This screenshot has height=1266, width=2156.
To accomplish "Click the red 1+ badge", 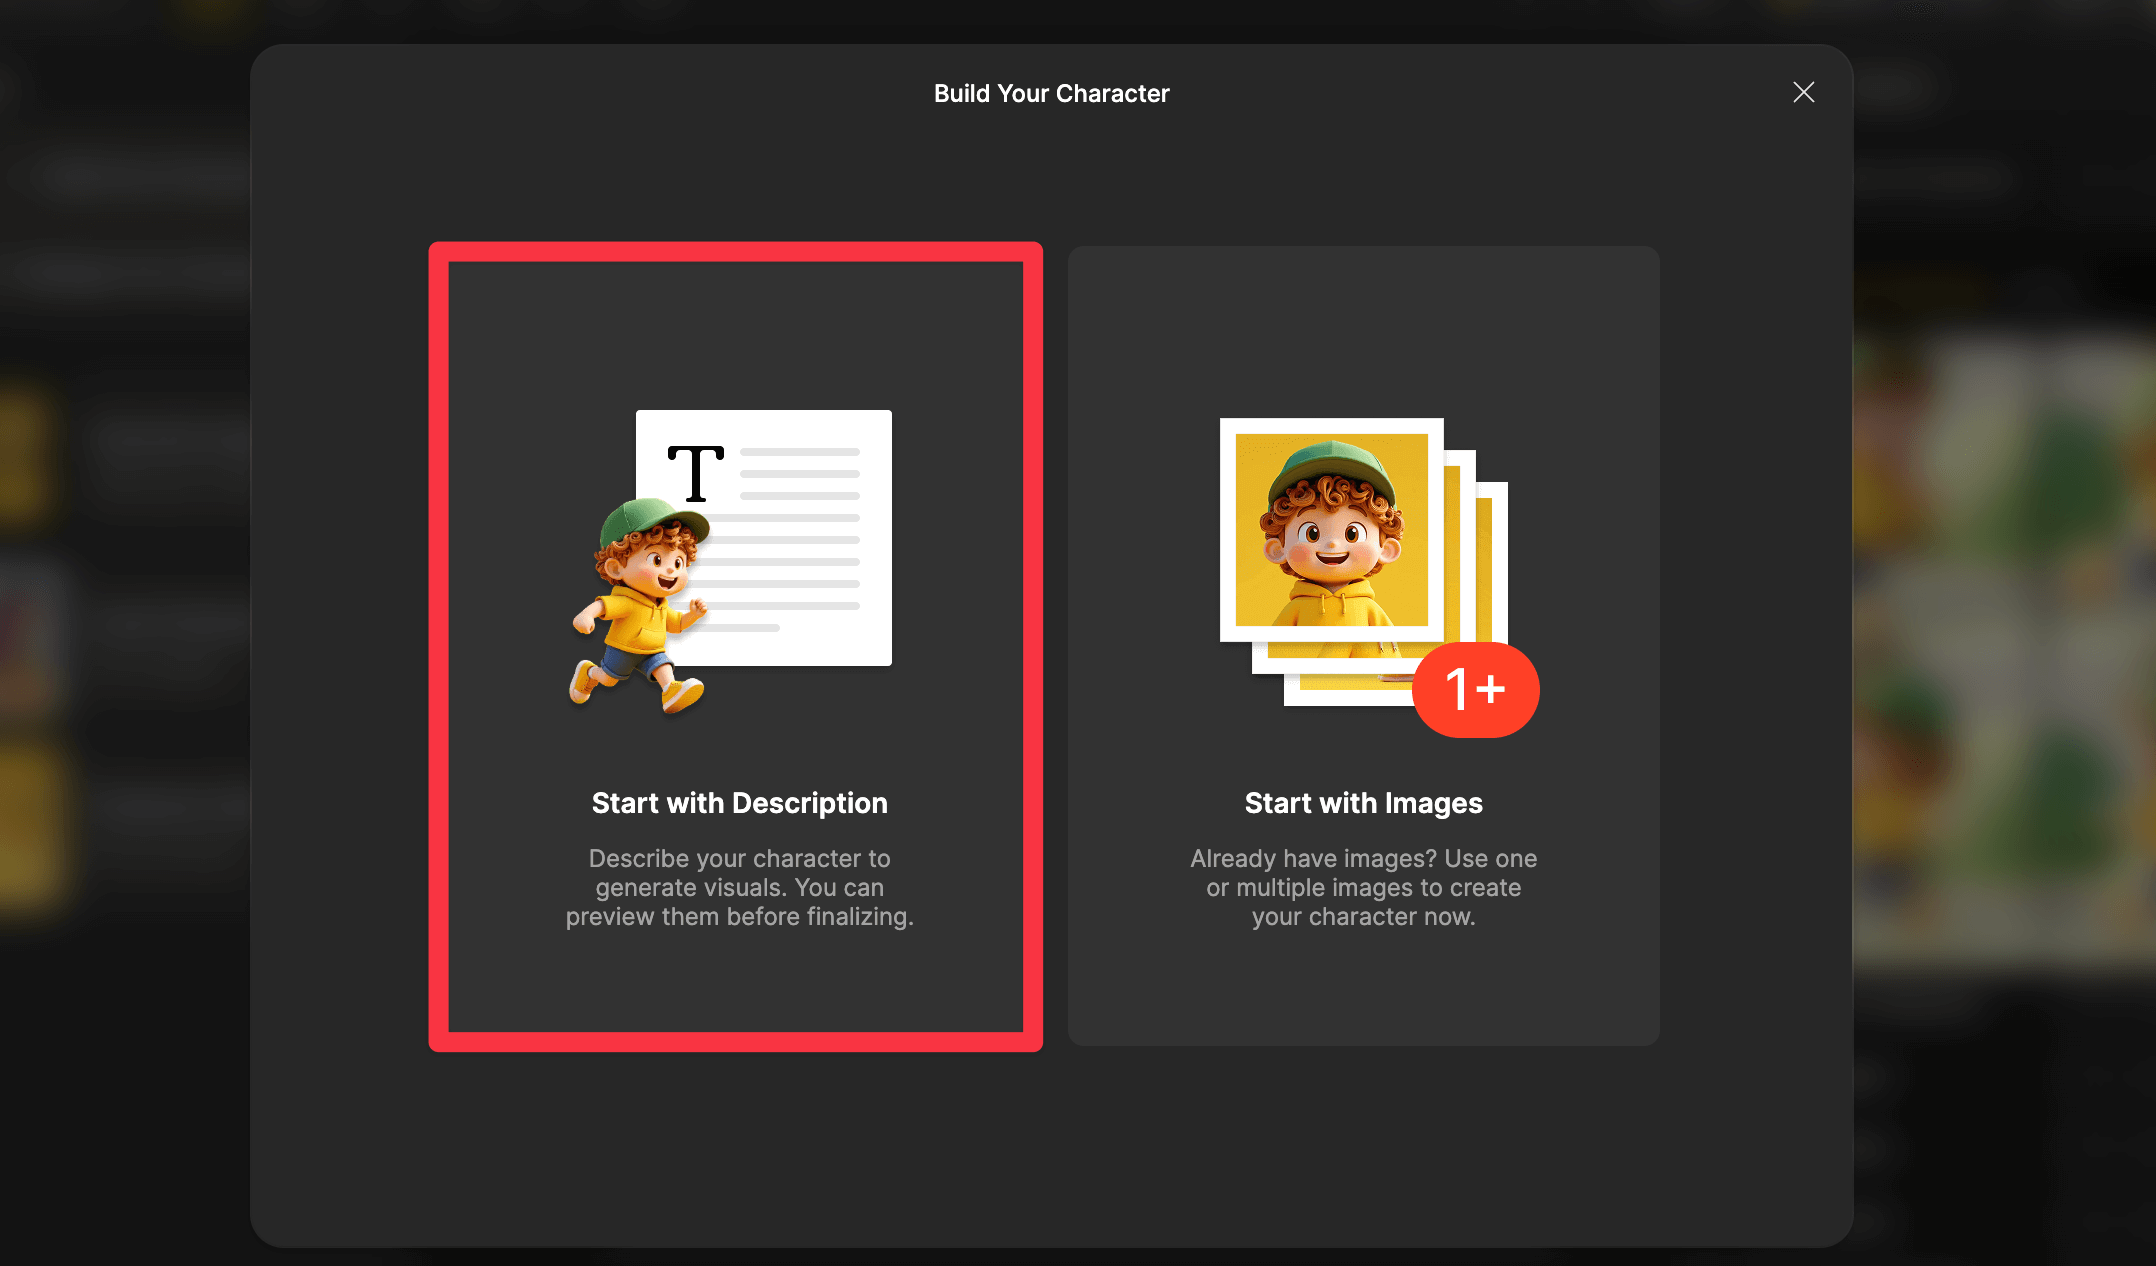I will [x=1475, y=690].
